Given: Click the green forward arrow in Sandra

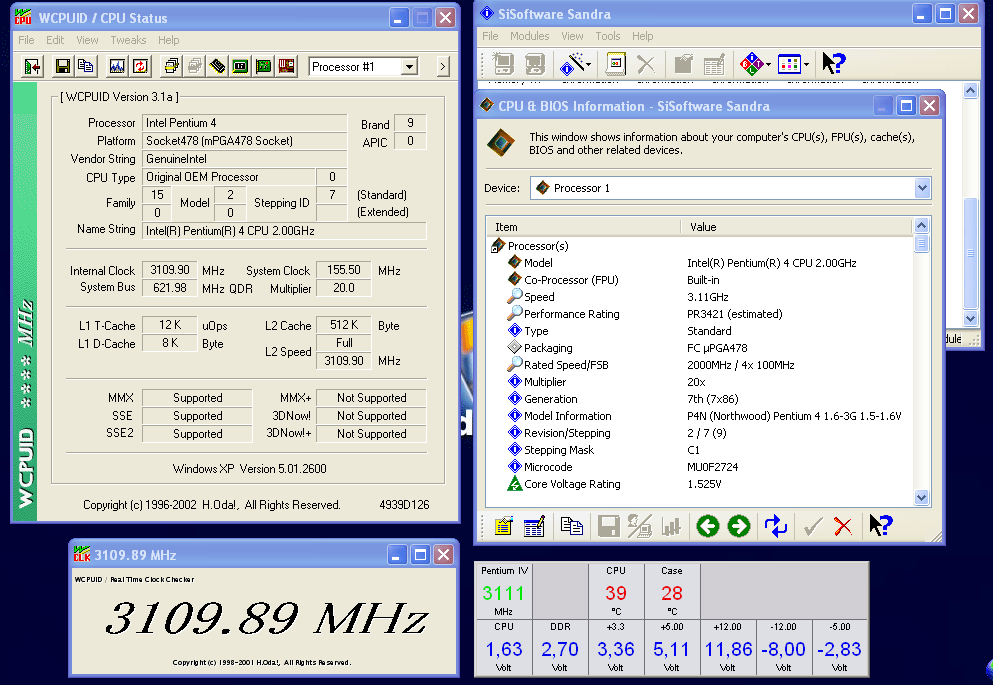Looking at the screenshot, I should 739,526.
